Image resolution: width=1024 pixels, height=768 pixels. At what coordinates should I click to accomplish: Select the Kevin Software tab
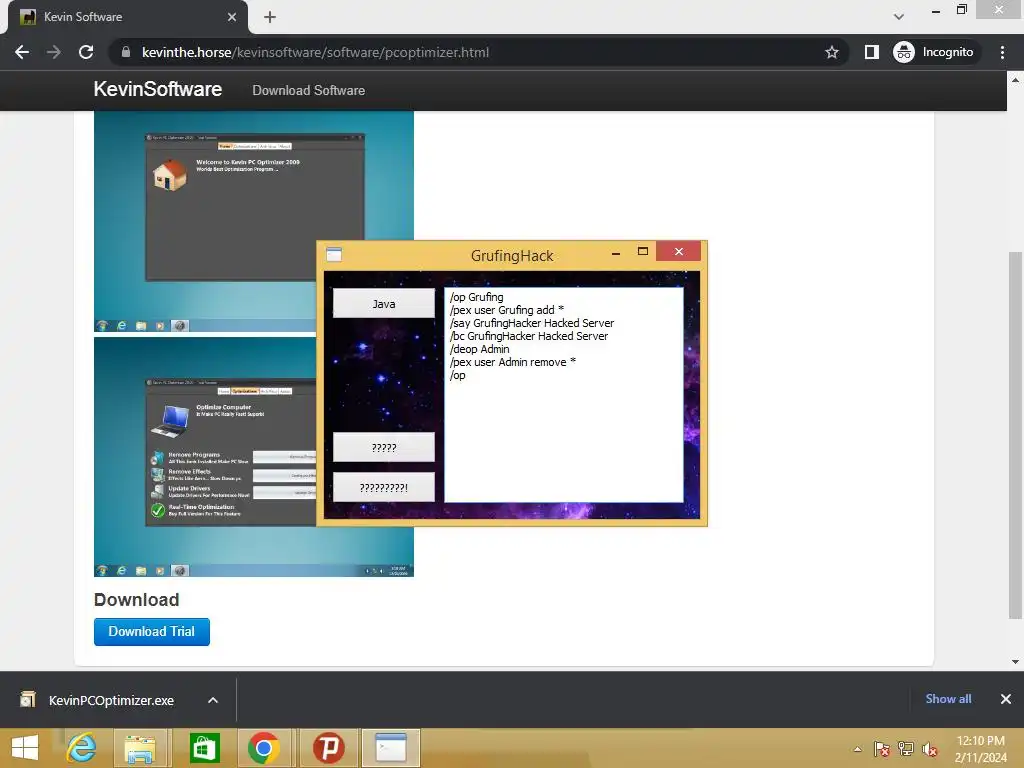click(127, 17)
